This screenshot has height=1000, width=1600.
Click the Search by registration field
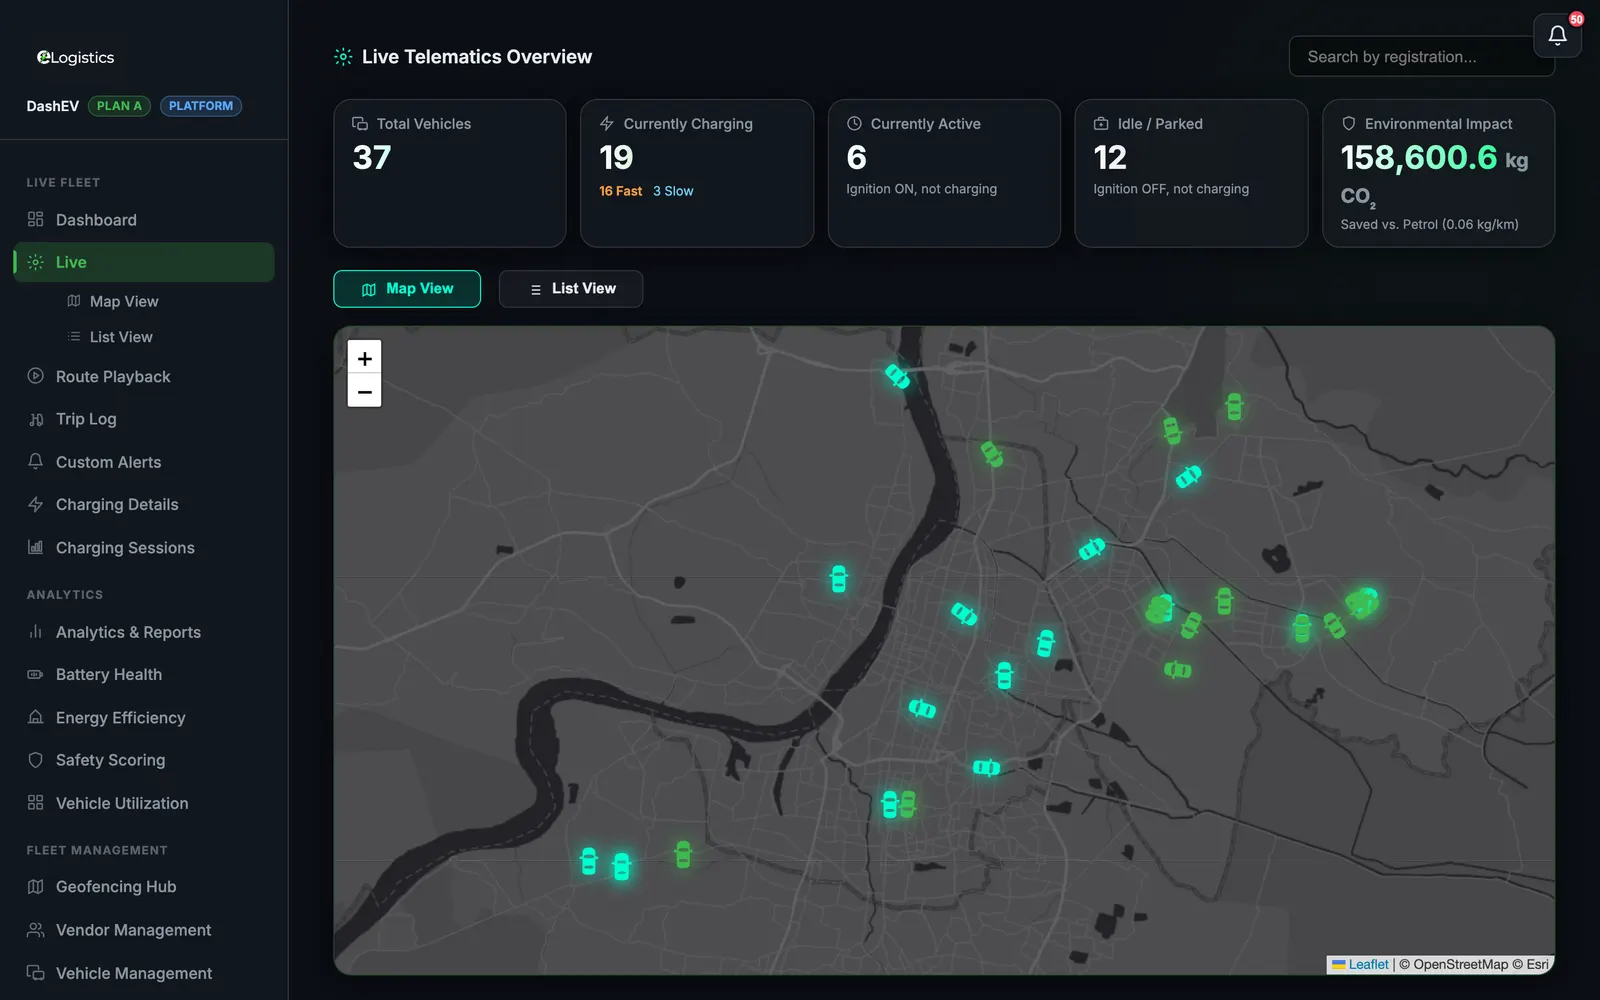1421,57
